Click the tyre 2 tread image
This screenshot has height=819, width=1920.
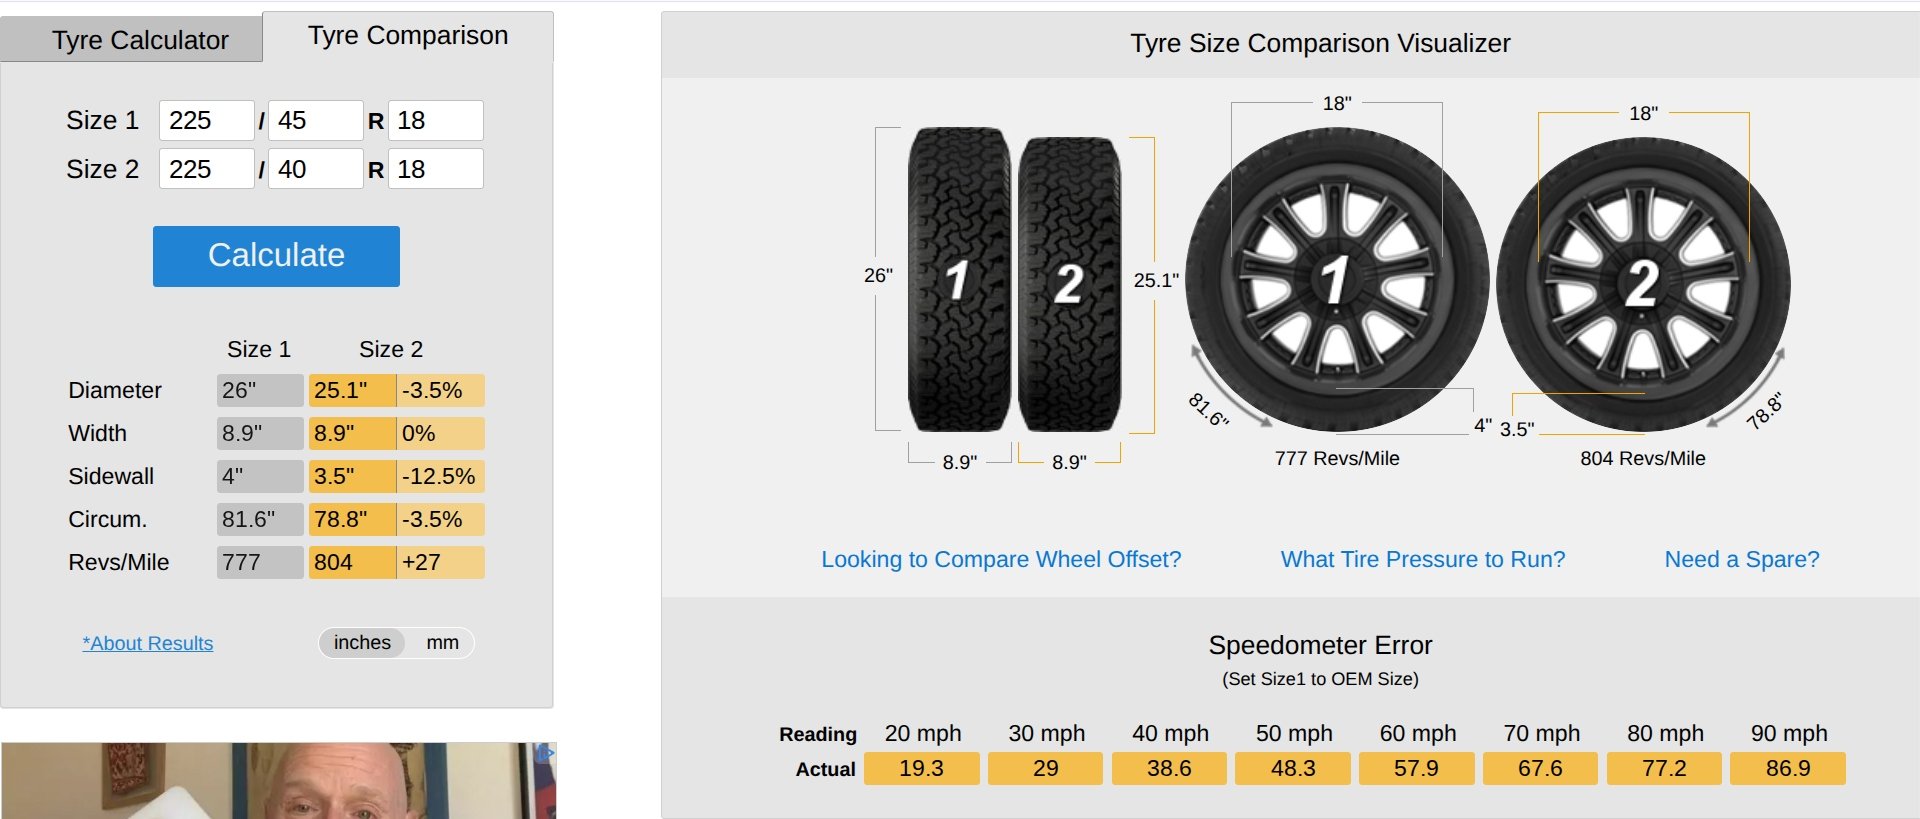[x=1069, y=285]
